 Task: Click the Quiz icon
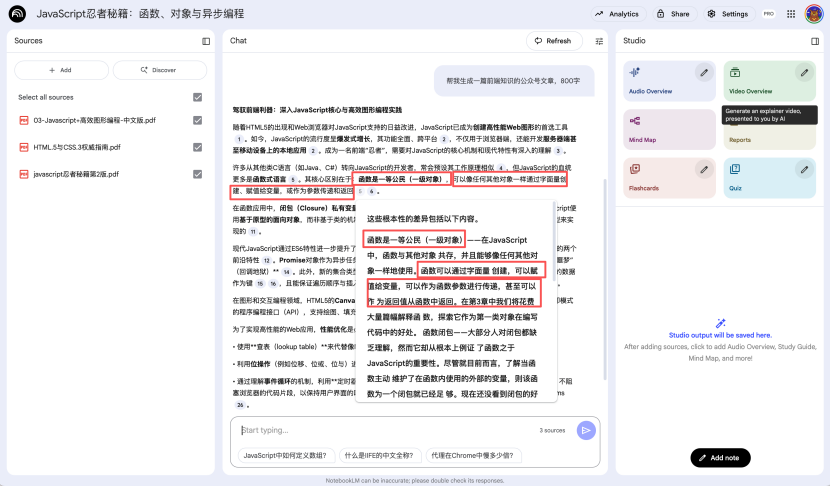coord(735,169)
